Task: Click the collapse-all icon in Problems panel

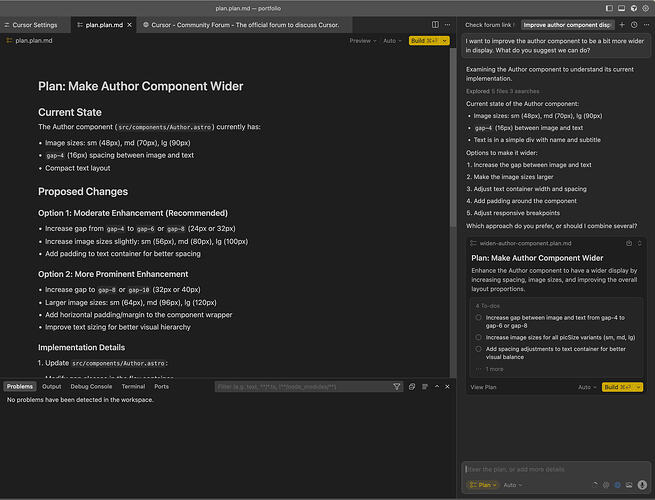Action: tap(412, 387)
